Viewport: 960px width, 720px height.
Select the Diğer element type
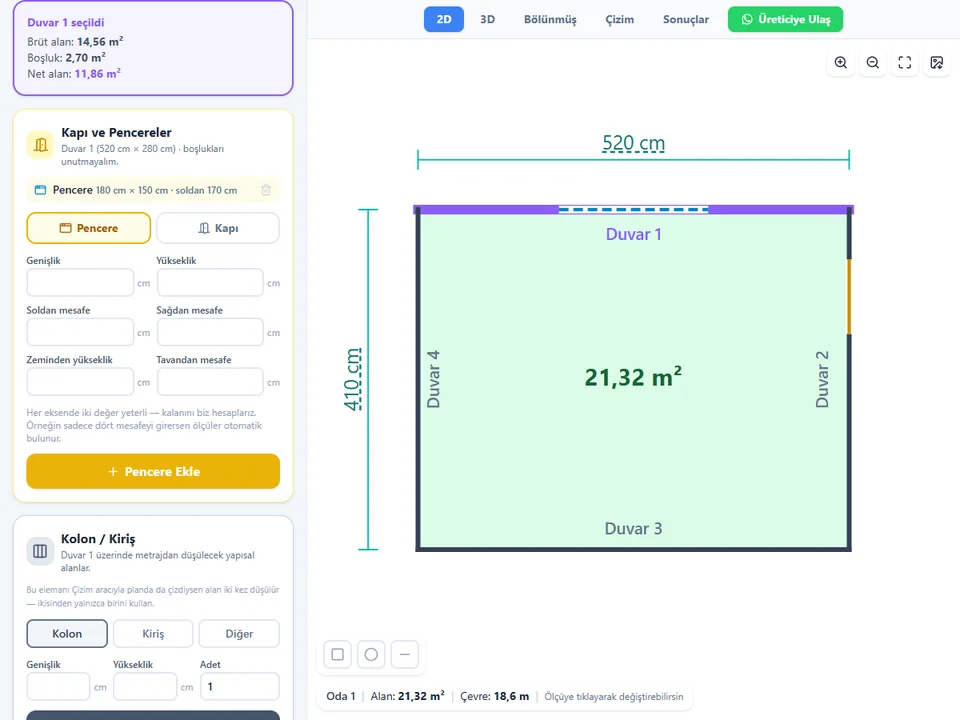point(239,634)
